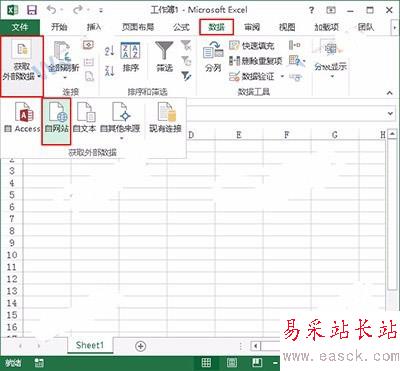Click 数据验证 (Data Validation) button

252,77
